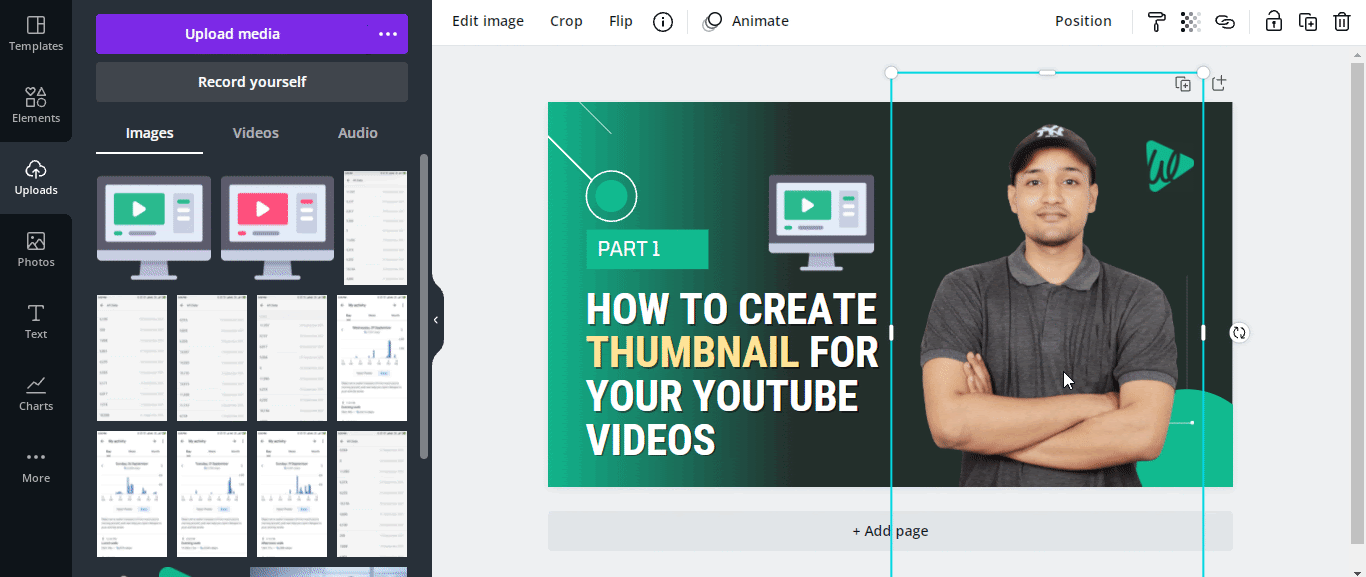This screenshot has height=577, width=1366.
Task: Toggle the lock icon for the element
Action: (x=1274, y=22)
